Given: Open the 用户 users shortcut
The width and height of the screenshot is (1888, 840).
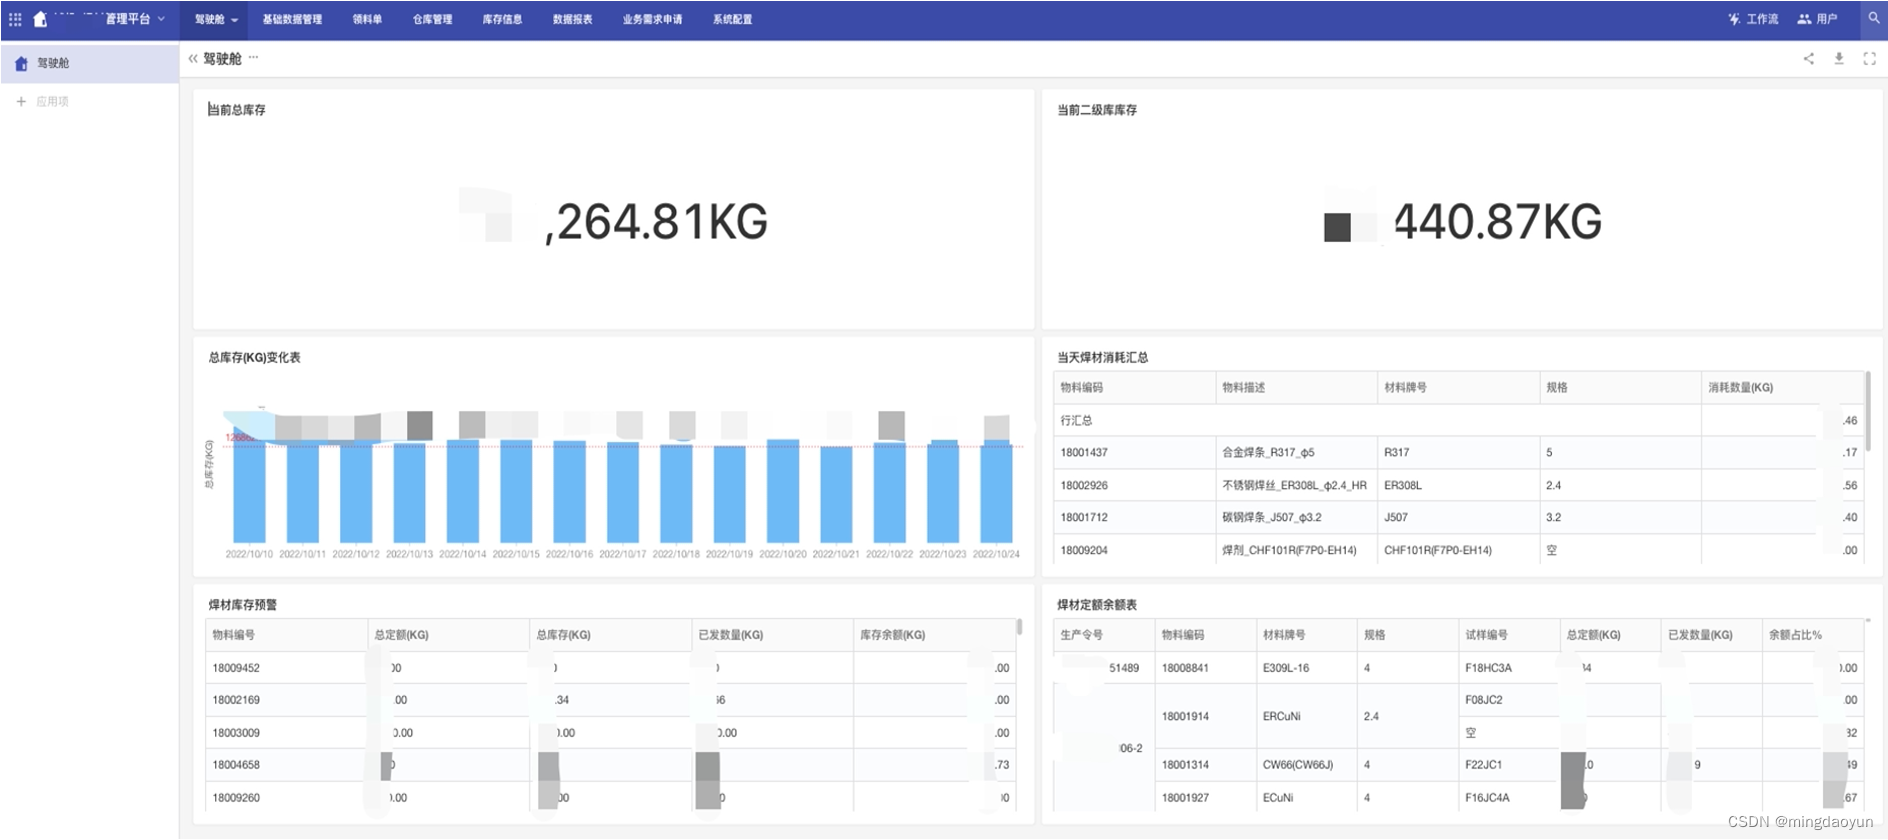Looking at the screenshot, I should [1817, 19].
